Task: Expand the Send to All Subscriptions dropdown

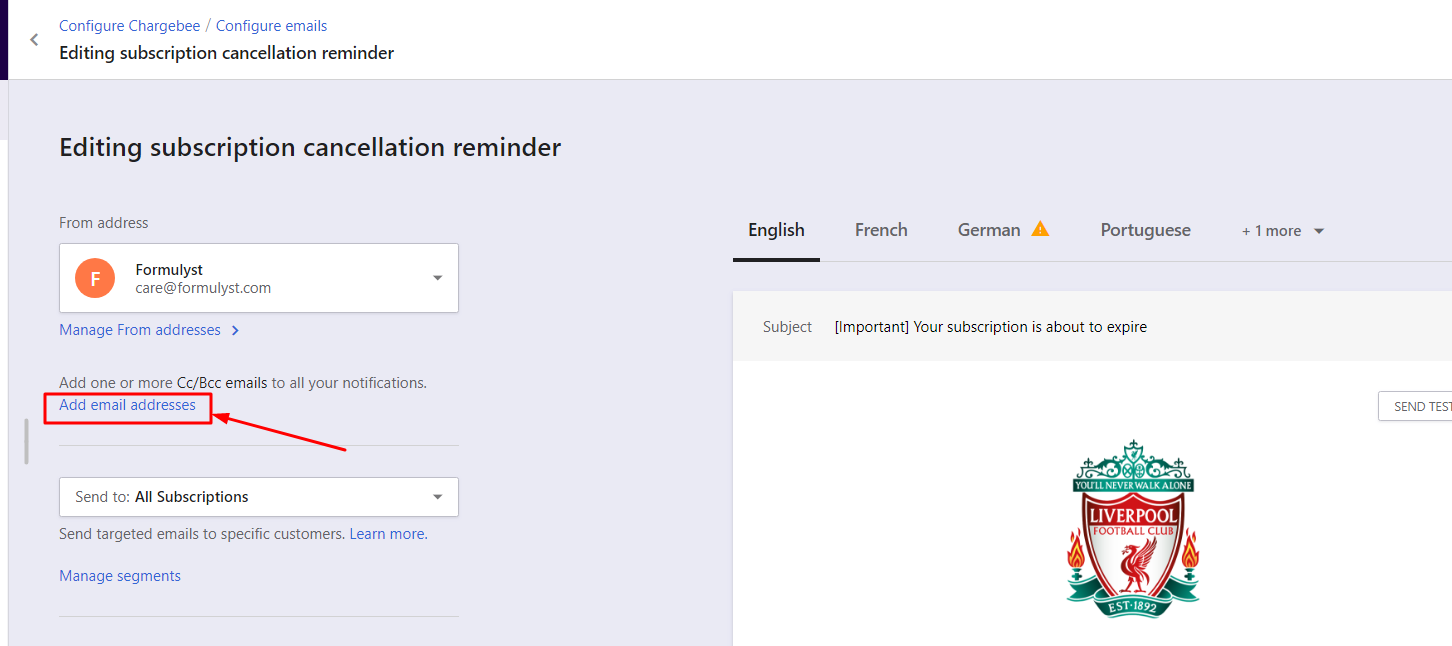Action: (437, 497)
